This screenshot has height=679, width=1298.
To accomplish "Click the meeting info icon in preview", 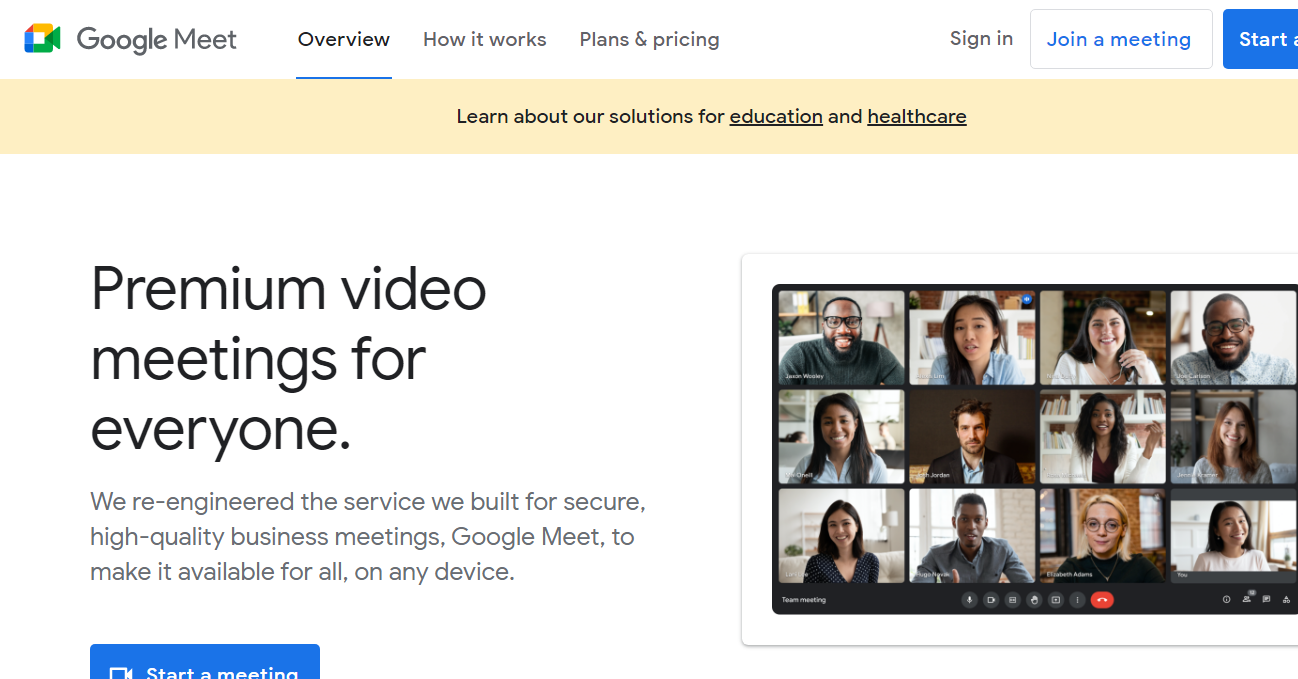I will coord(1226,600).
